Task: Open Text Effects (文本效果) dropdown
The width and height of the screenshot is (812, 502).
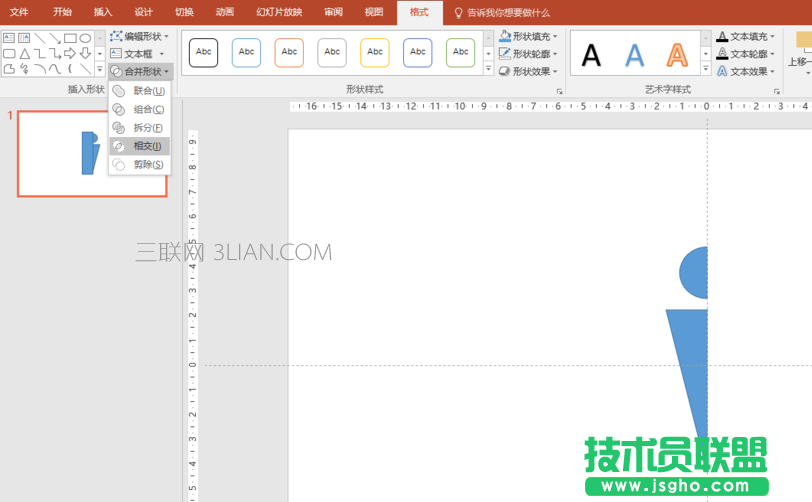Action: pos(746,71)
